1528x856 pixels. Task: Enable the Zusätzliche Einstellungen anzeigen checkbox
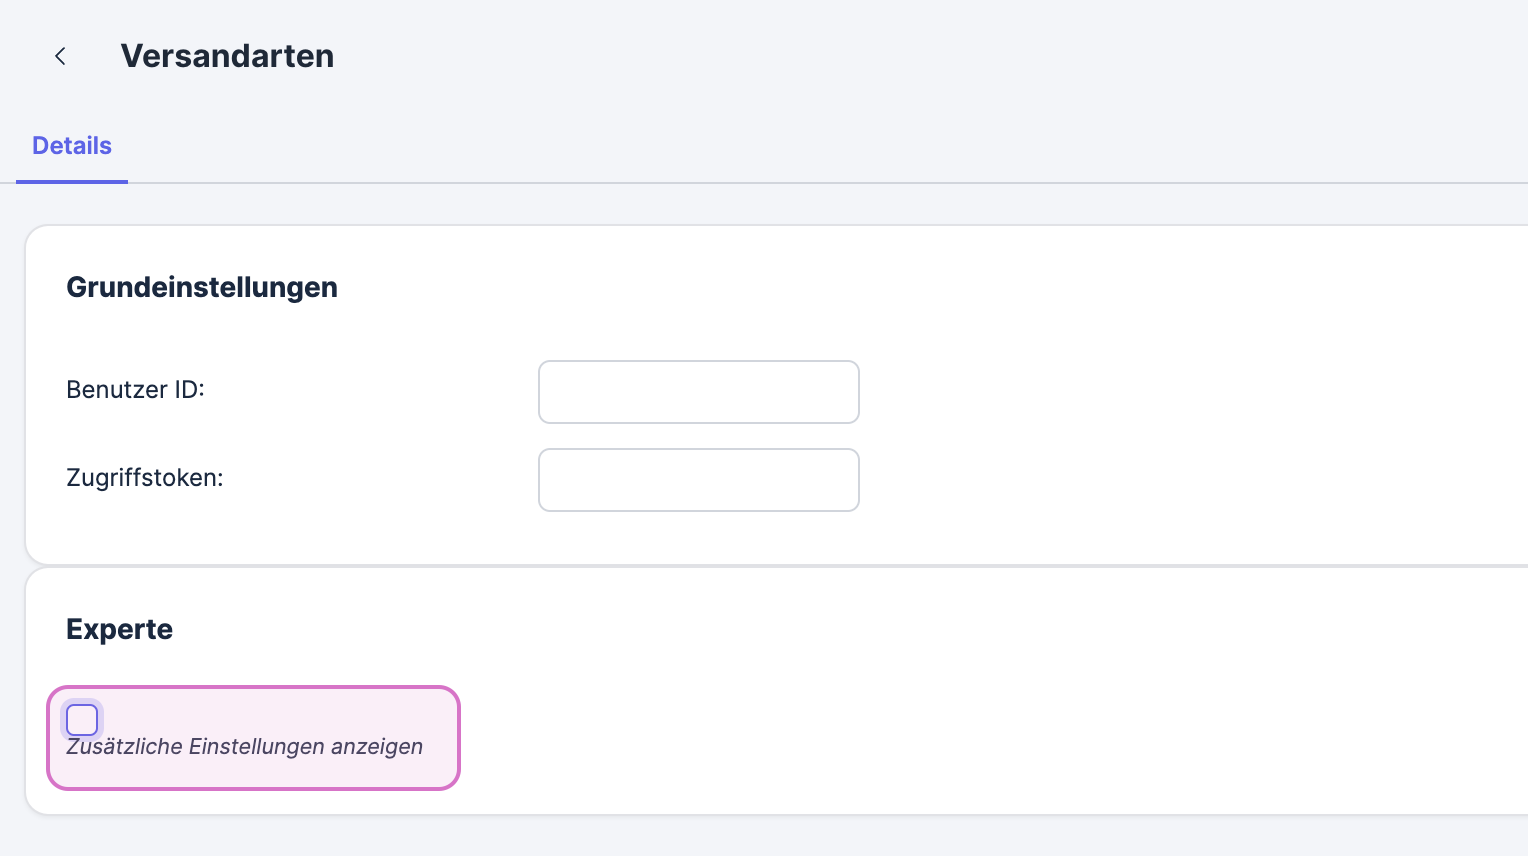pyautogui.click(x=82, y=719)
